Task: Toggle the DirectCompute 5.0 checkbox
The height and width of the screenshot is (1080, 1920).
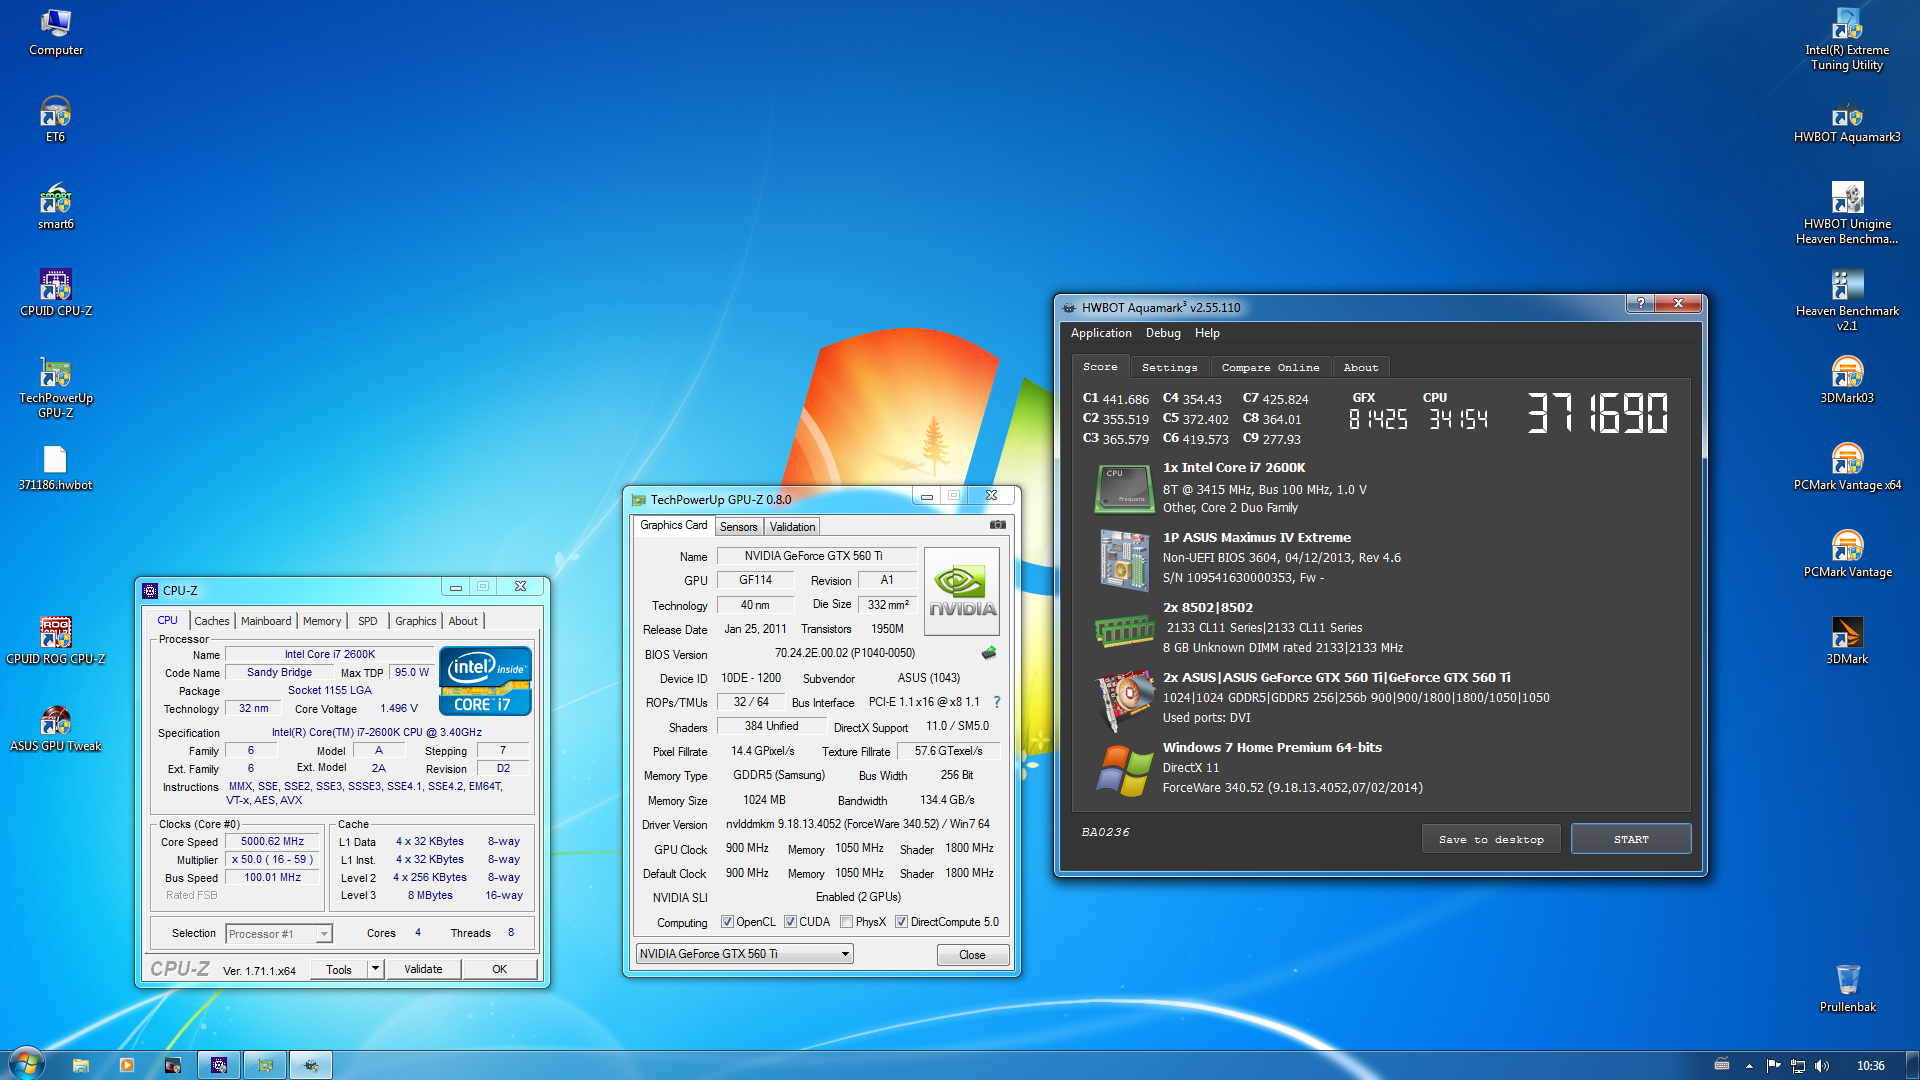Action: point(901,922)
